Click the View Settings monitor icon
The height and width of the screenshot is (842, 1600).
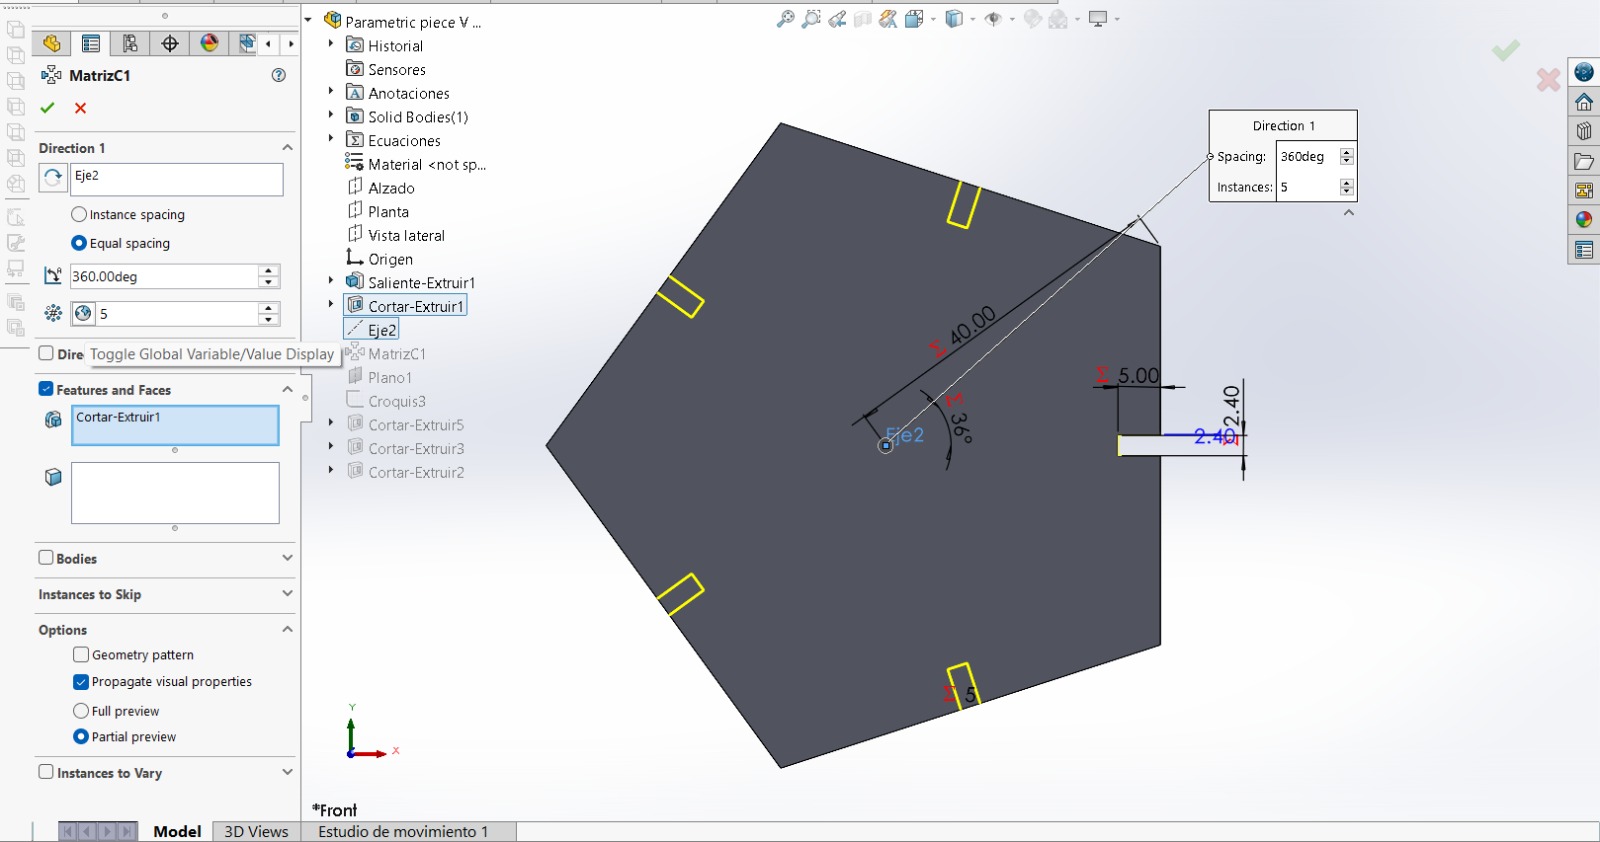[x=1098, y=19]
